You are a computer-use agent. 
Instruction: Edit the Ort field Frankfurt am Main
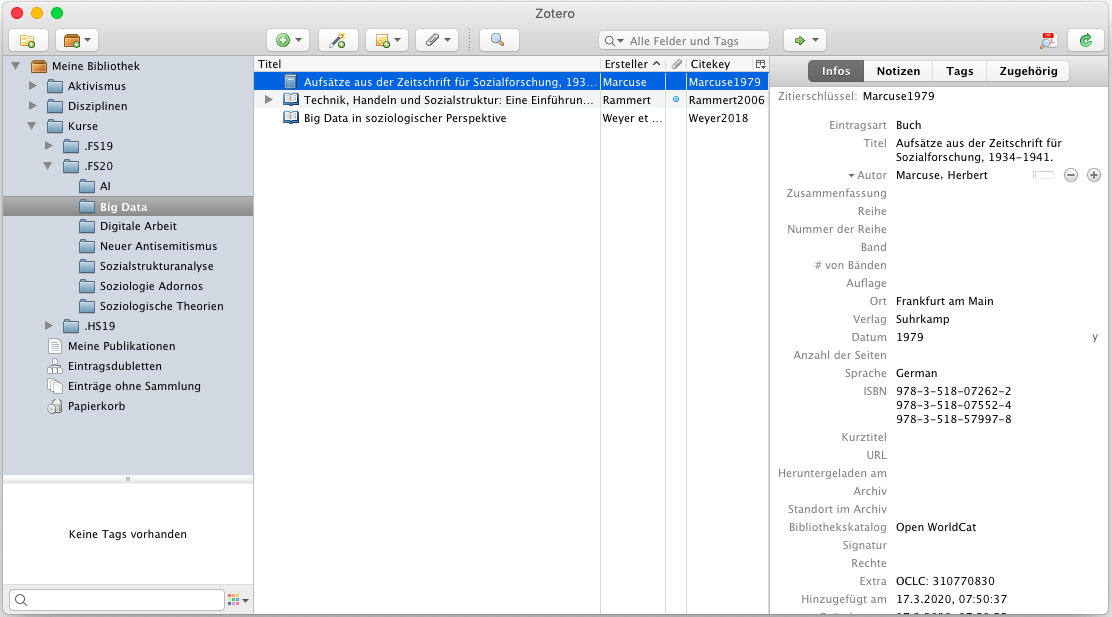click(945, 301)
